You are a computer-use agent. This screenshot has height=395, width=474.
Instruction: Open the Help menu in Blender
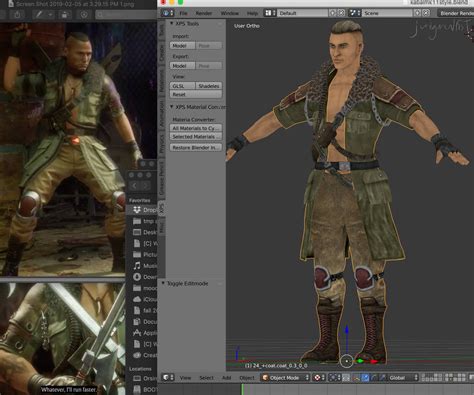(x=252, y=13)
